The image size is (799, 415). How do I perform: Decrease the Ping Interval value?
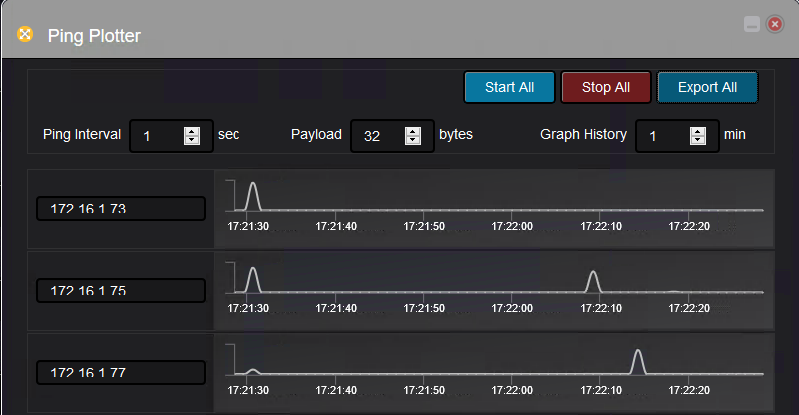tap(192, 140)
